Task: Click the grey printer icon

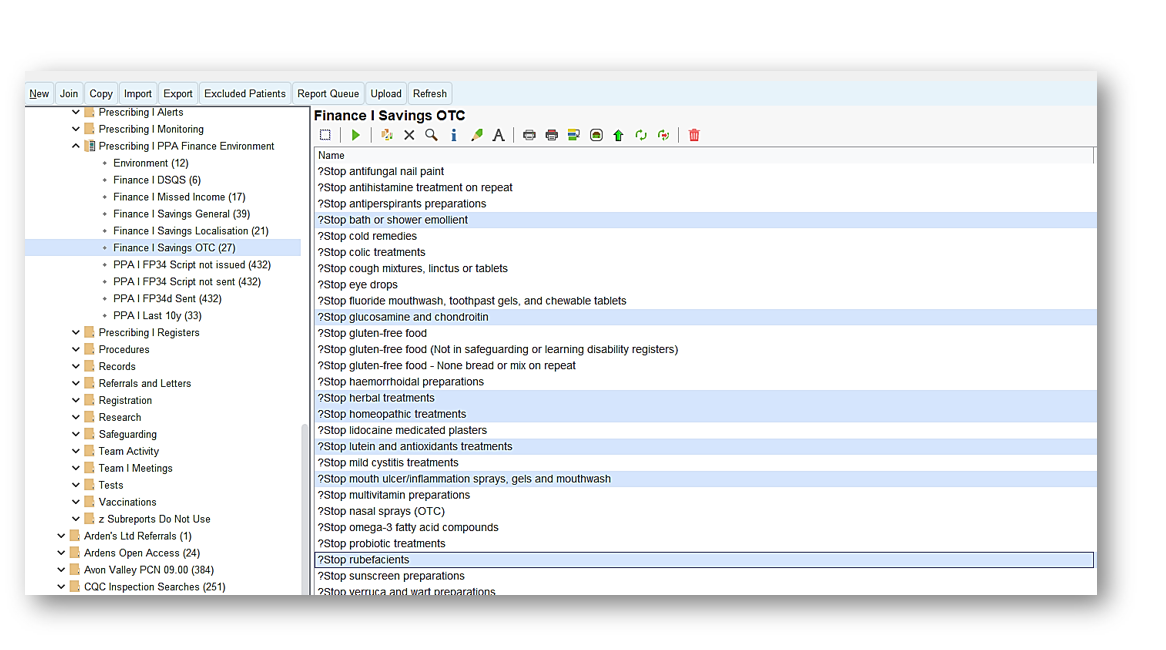Action: (529, 135)
